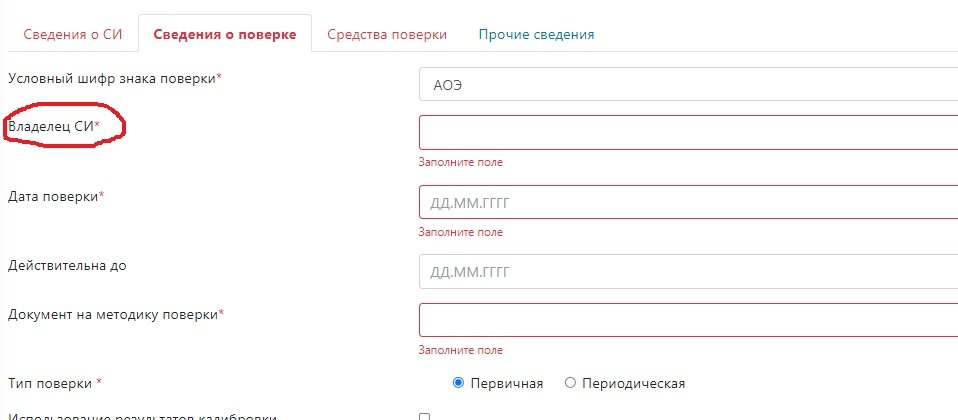Click the Дата поверки field label
The image size is (958, 420).
pos(55,196)
